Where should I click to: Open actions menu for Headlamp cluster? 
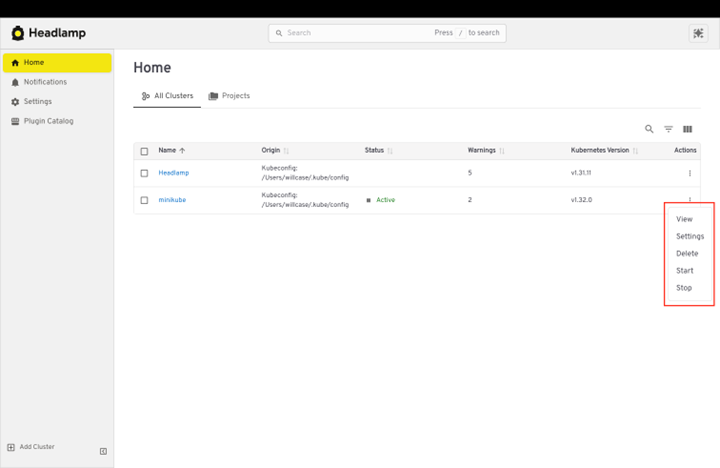tap(689, 173)
